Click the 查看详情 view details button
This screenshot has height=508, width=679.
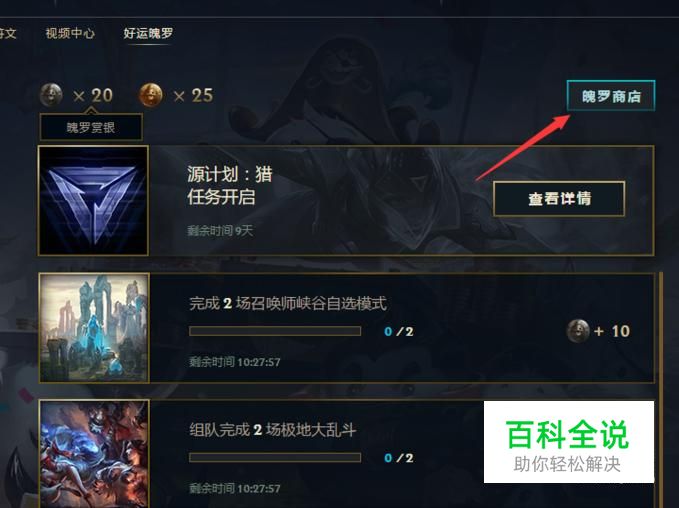[x=559, y=199]
